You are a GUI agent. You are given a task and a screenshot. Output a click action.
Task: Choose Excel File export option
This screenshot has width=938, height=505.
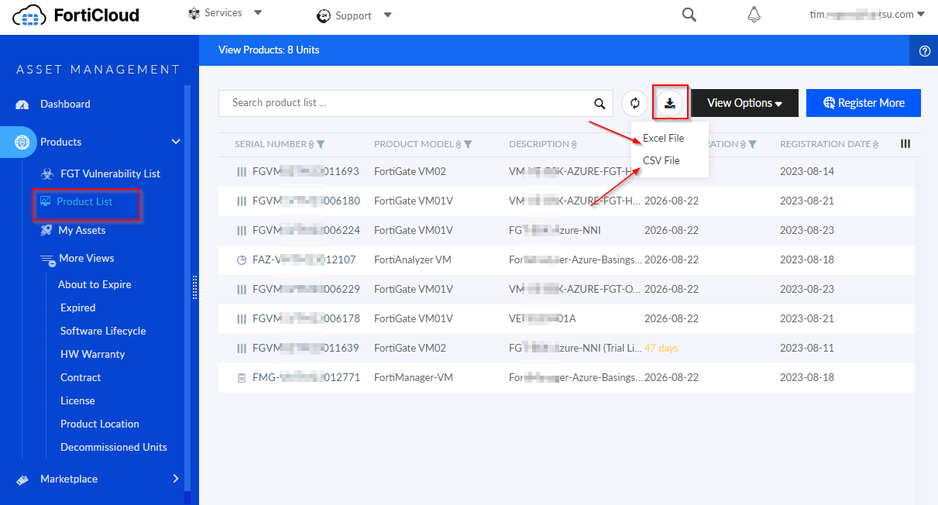point(663,138)
